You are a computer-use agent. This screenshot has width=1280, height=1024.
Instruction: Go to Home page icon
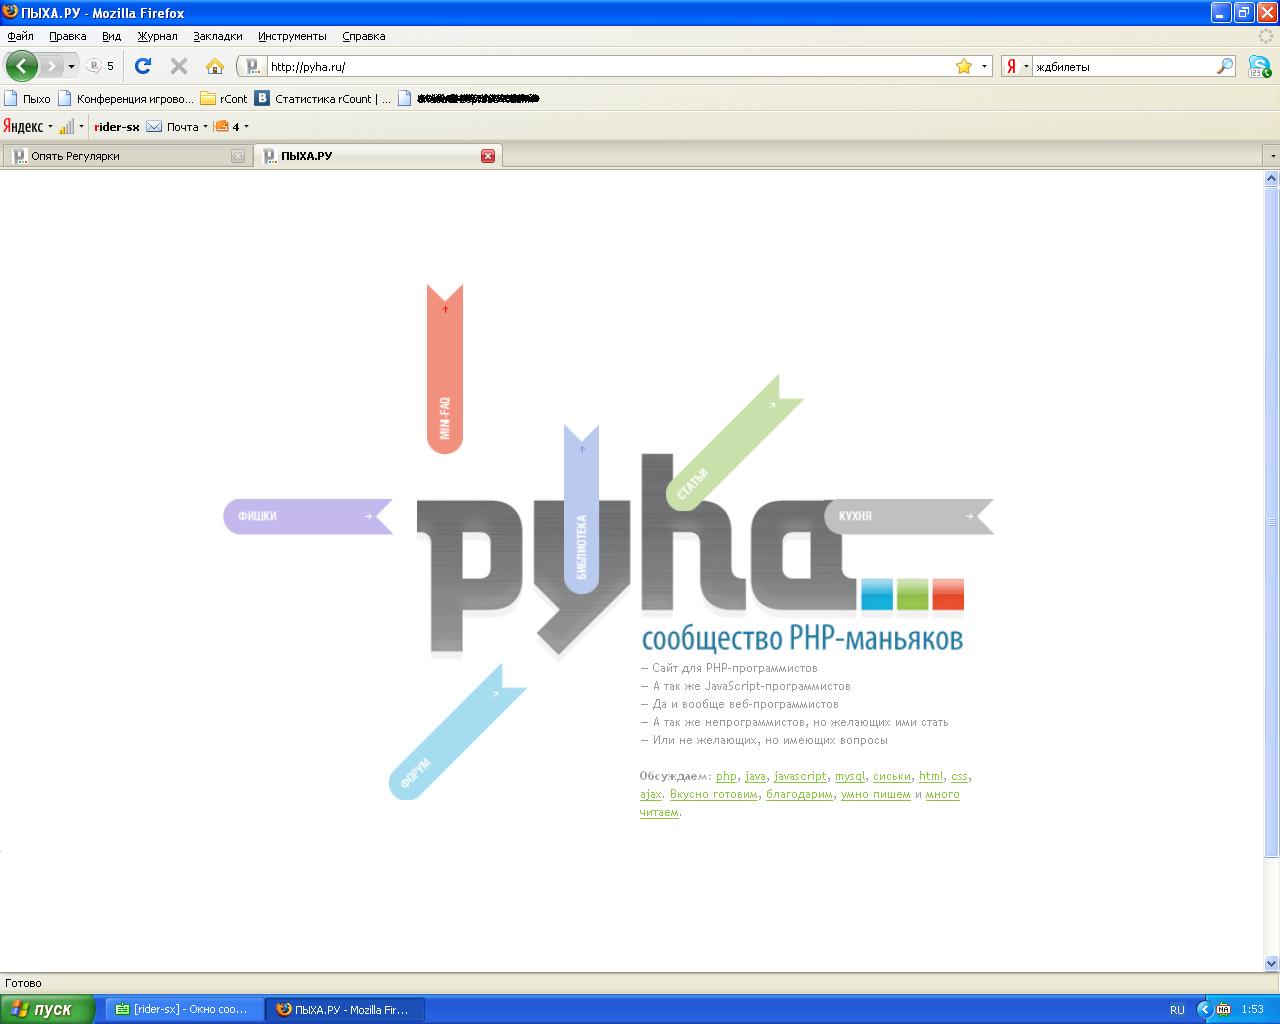[x=214, y=66]
